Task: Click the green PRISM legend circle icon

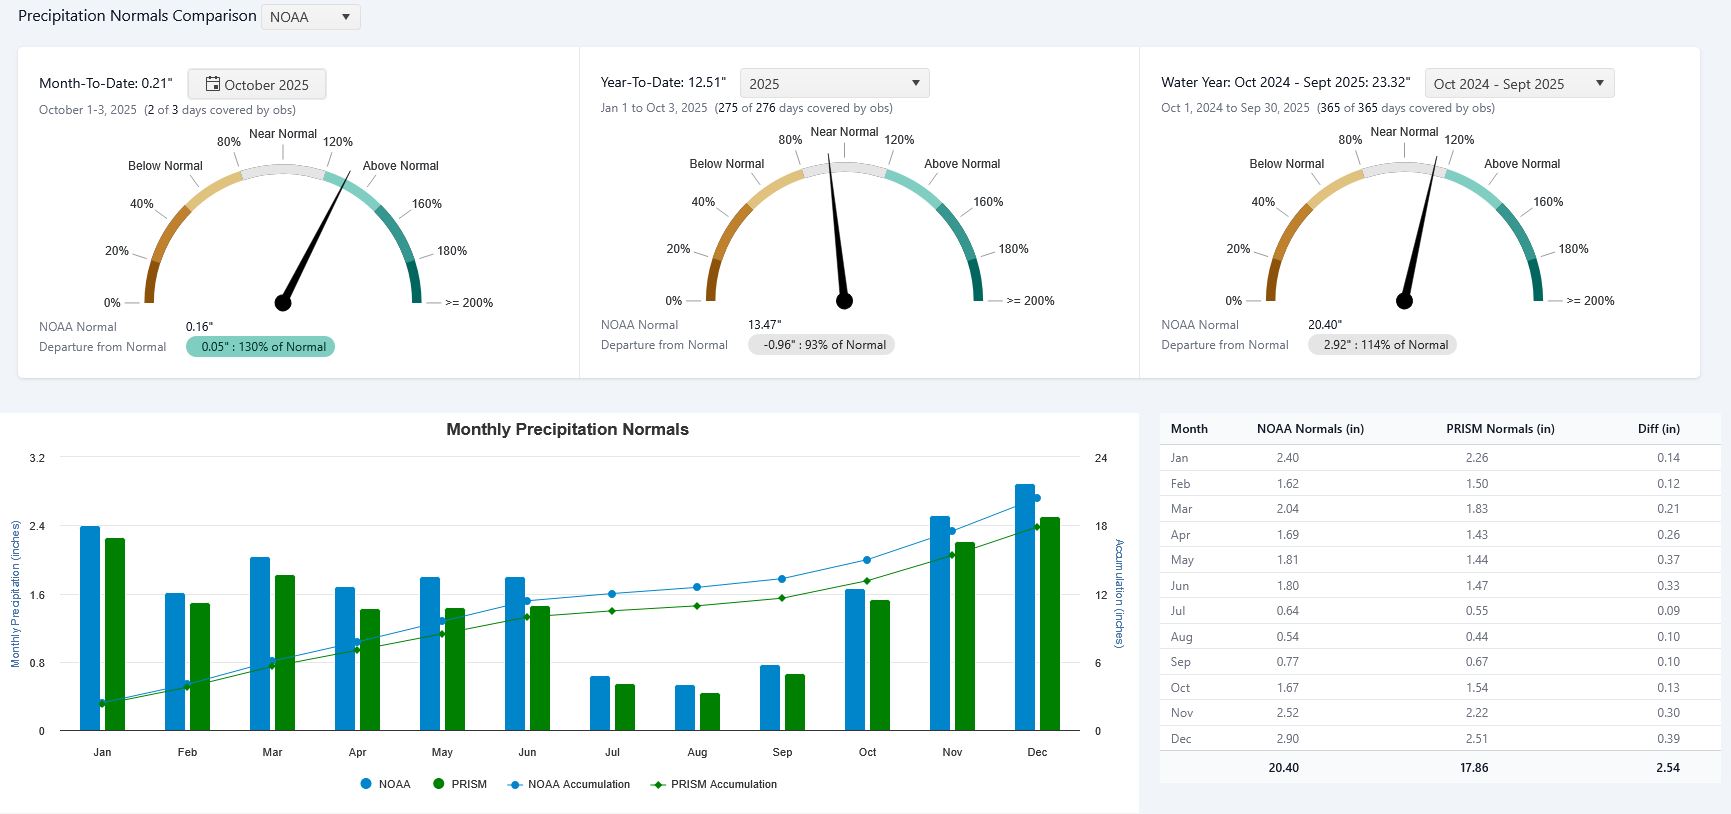Action: click(438, 784)
